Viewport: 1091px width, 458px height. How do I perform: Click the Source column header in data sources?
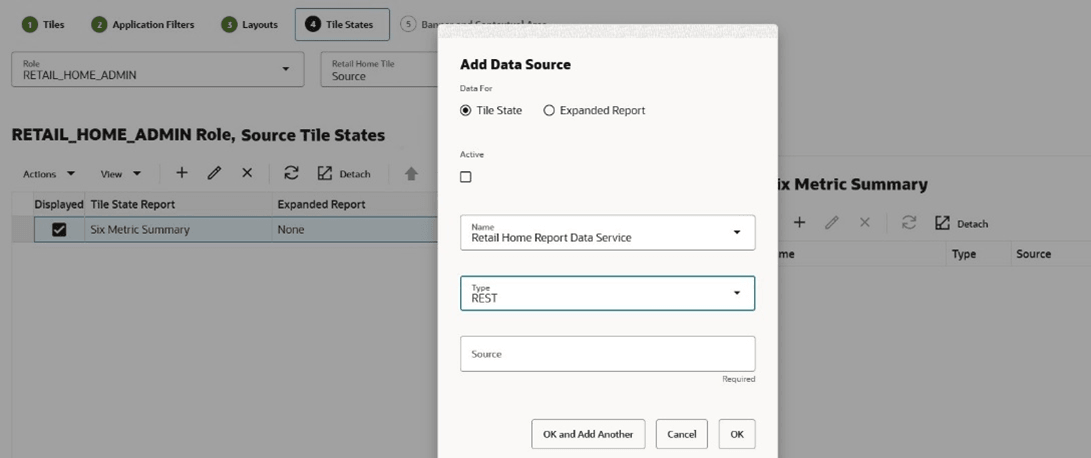pyautogui.click(x=1051, y=254)
